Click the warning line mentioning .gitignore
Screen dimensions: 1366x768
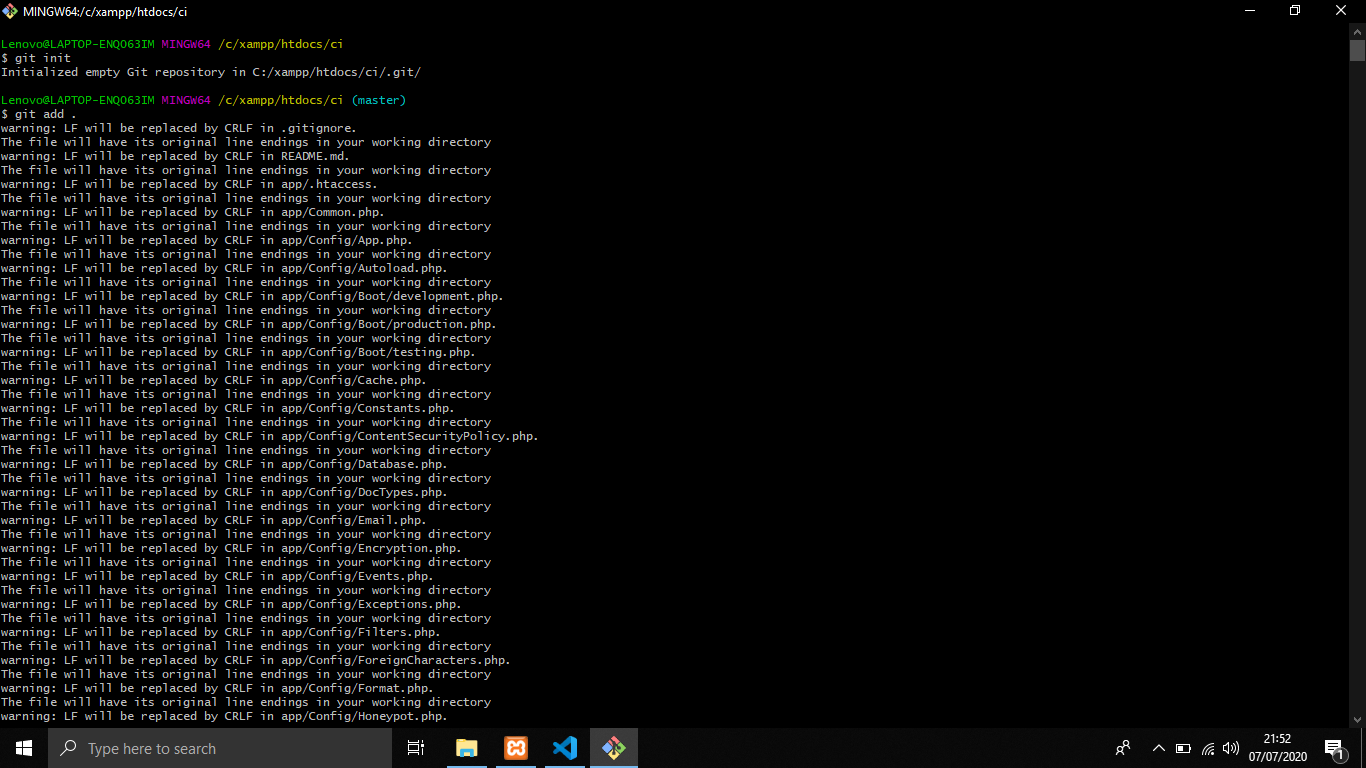click(179, 128)
